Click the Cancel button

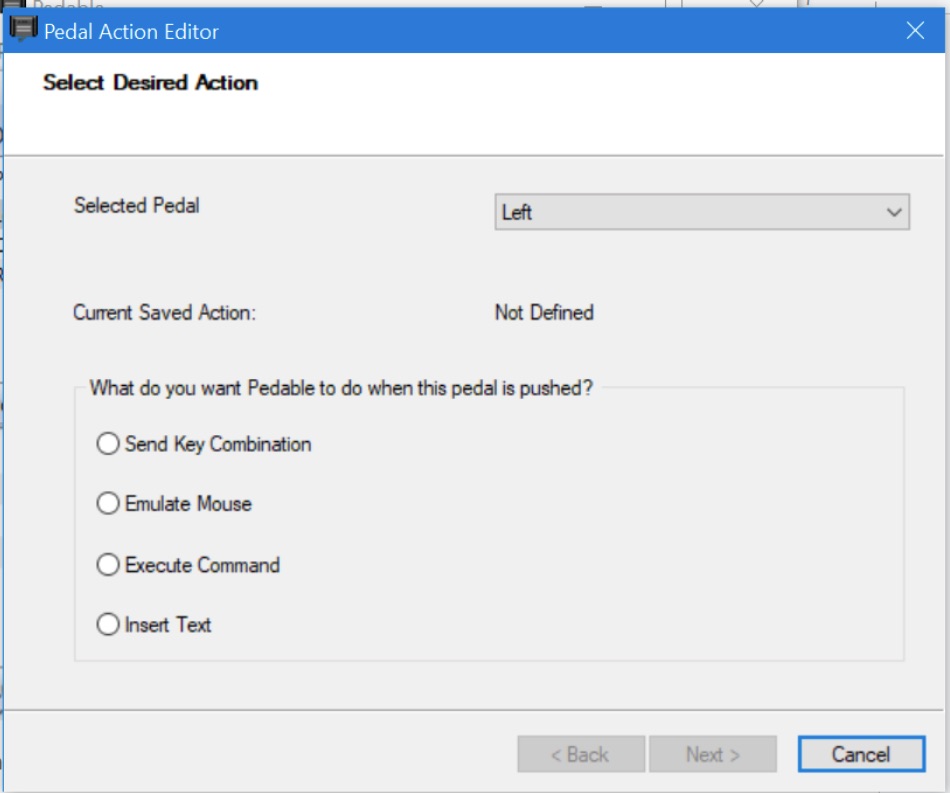click(x=861, y=754)
